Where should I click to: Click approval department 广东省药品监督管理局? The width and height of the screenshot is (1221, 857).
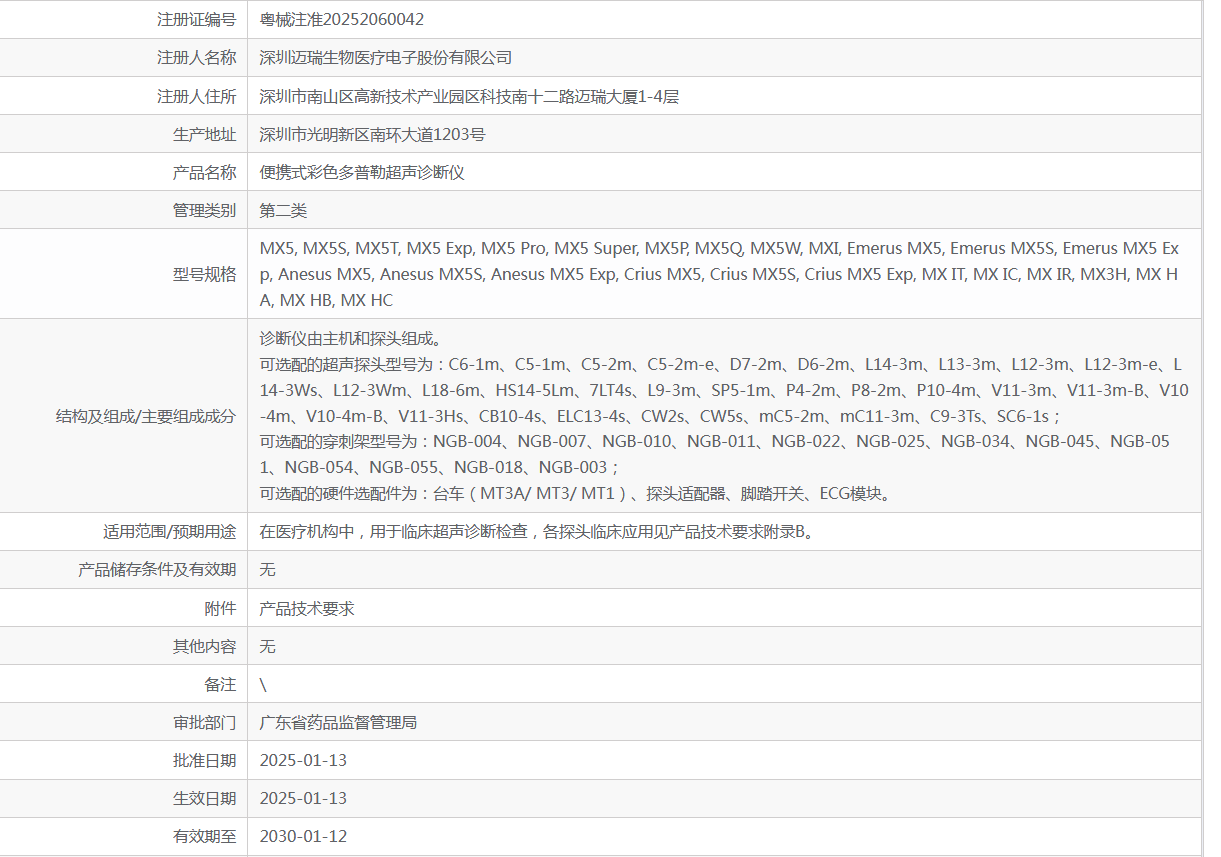point(338,722)
